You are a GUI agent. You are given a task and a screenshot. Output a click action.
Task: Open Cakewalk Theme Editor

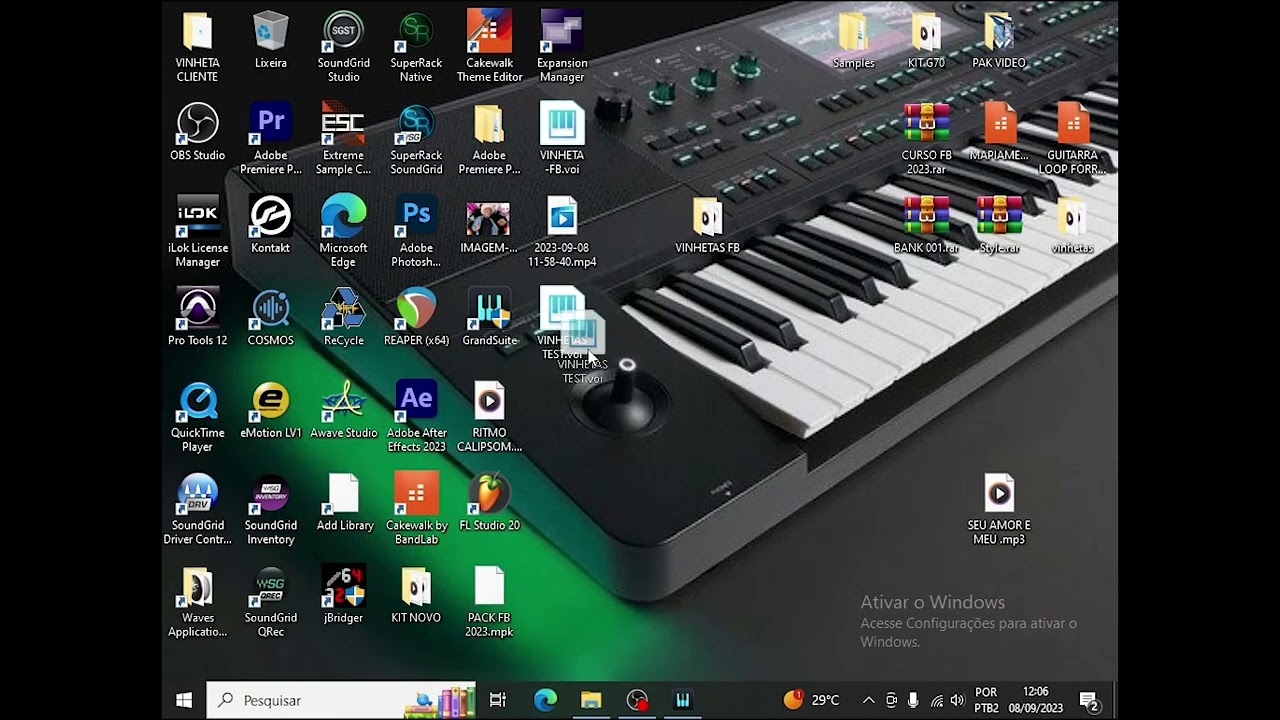click(489, 46)
